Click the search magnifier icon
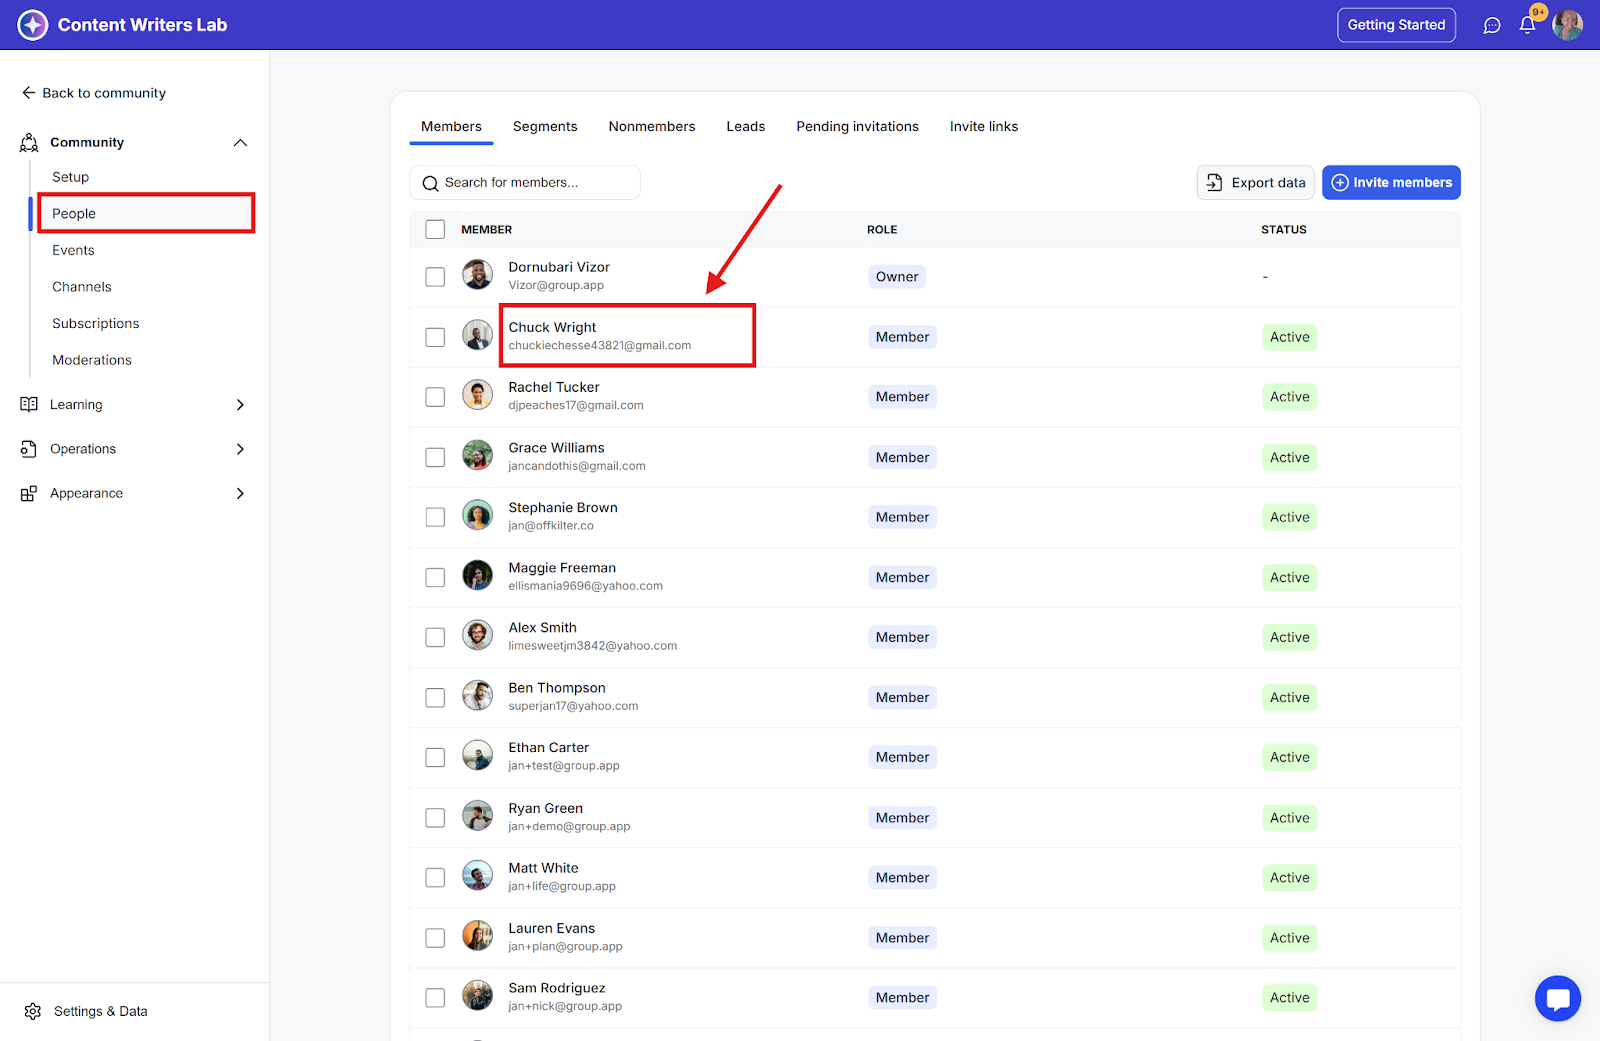Image resolution: width=1600 pixels, height=1041 pixels. tap(431, 183)
